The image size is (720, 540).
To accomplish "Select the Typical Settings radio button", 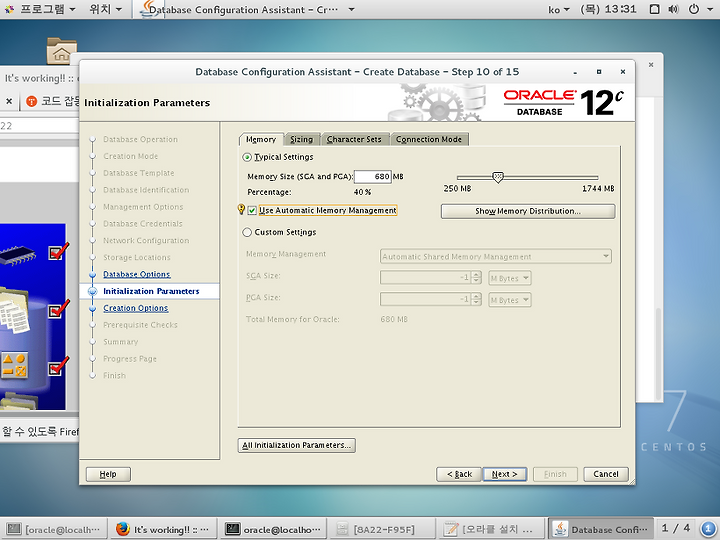I will 247,158.
